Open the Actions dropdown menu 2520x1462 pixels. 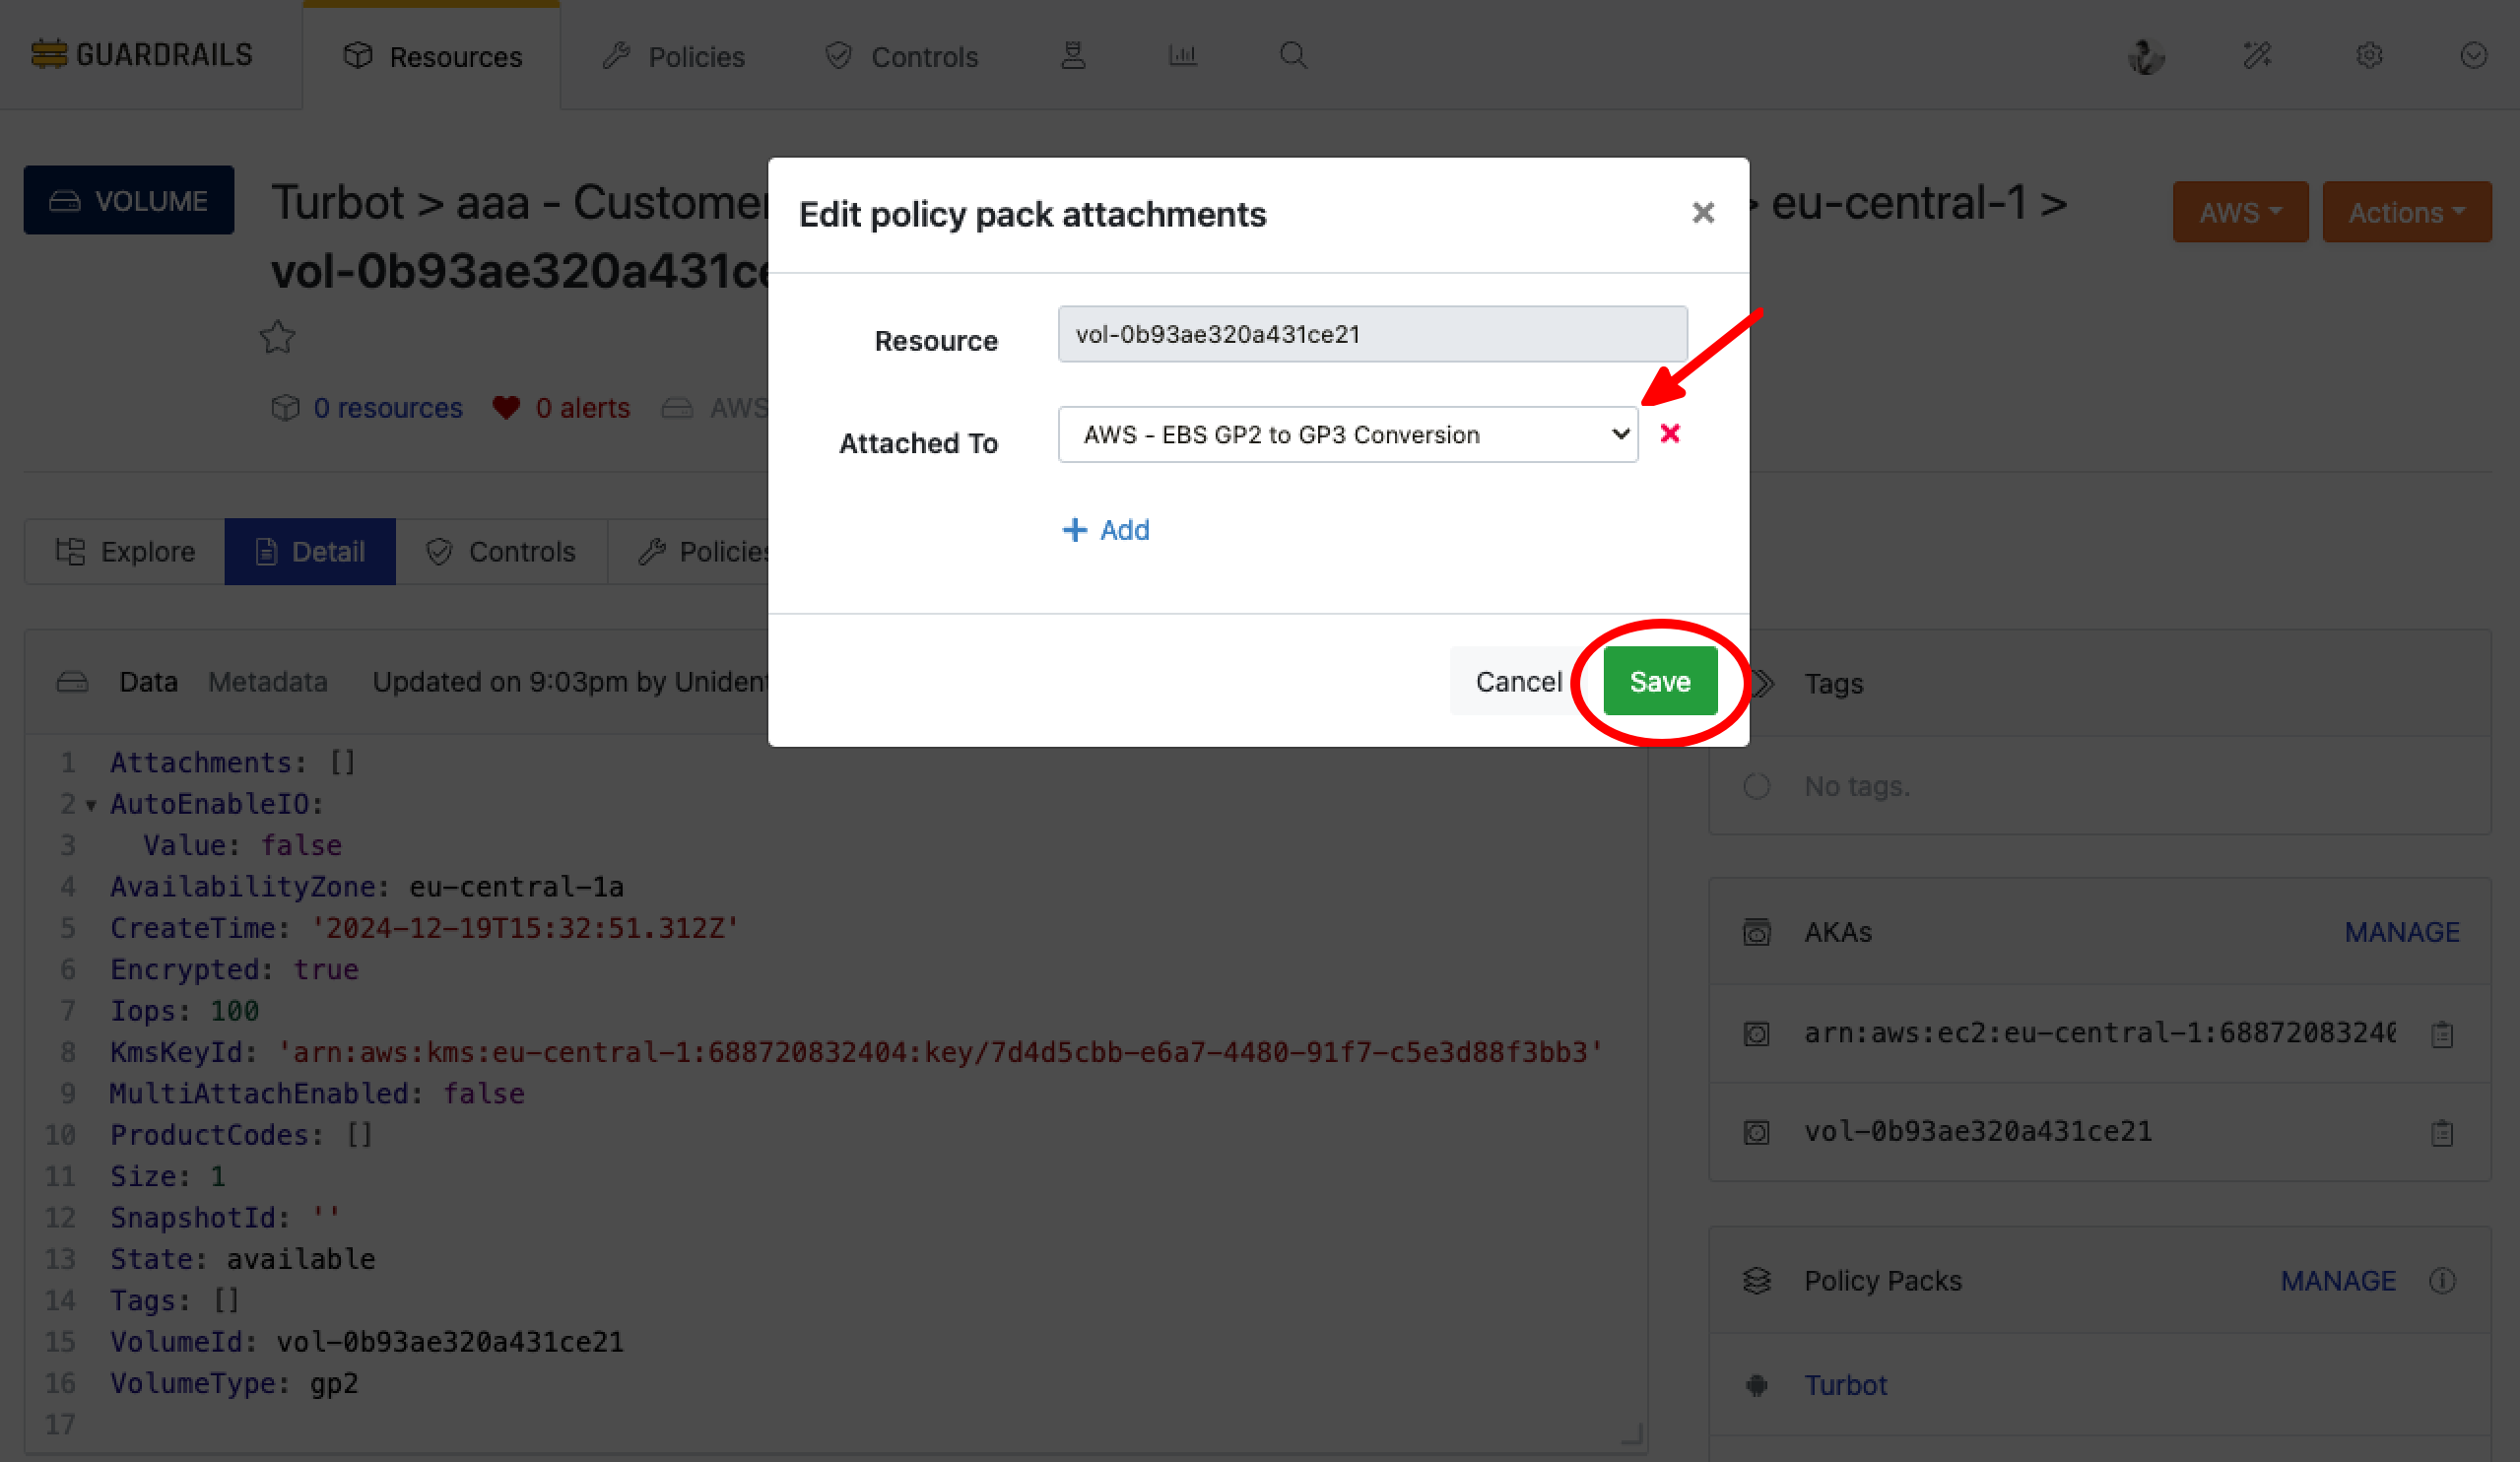pos(2405,212)
